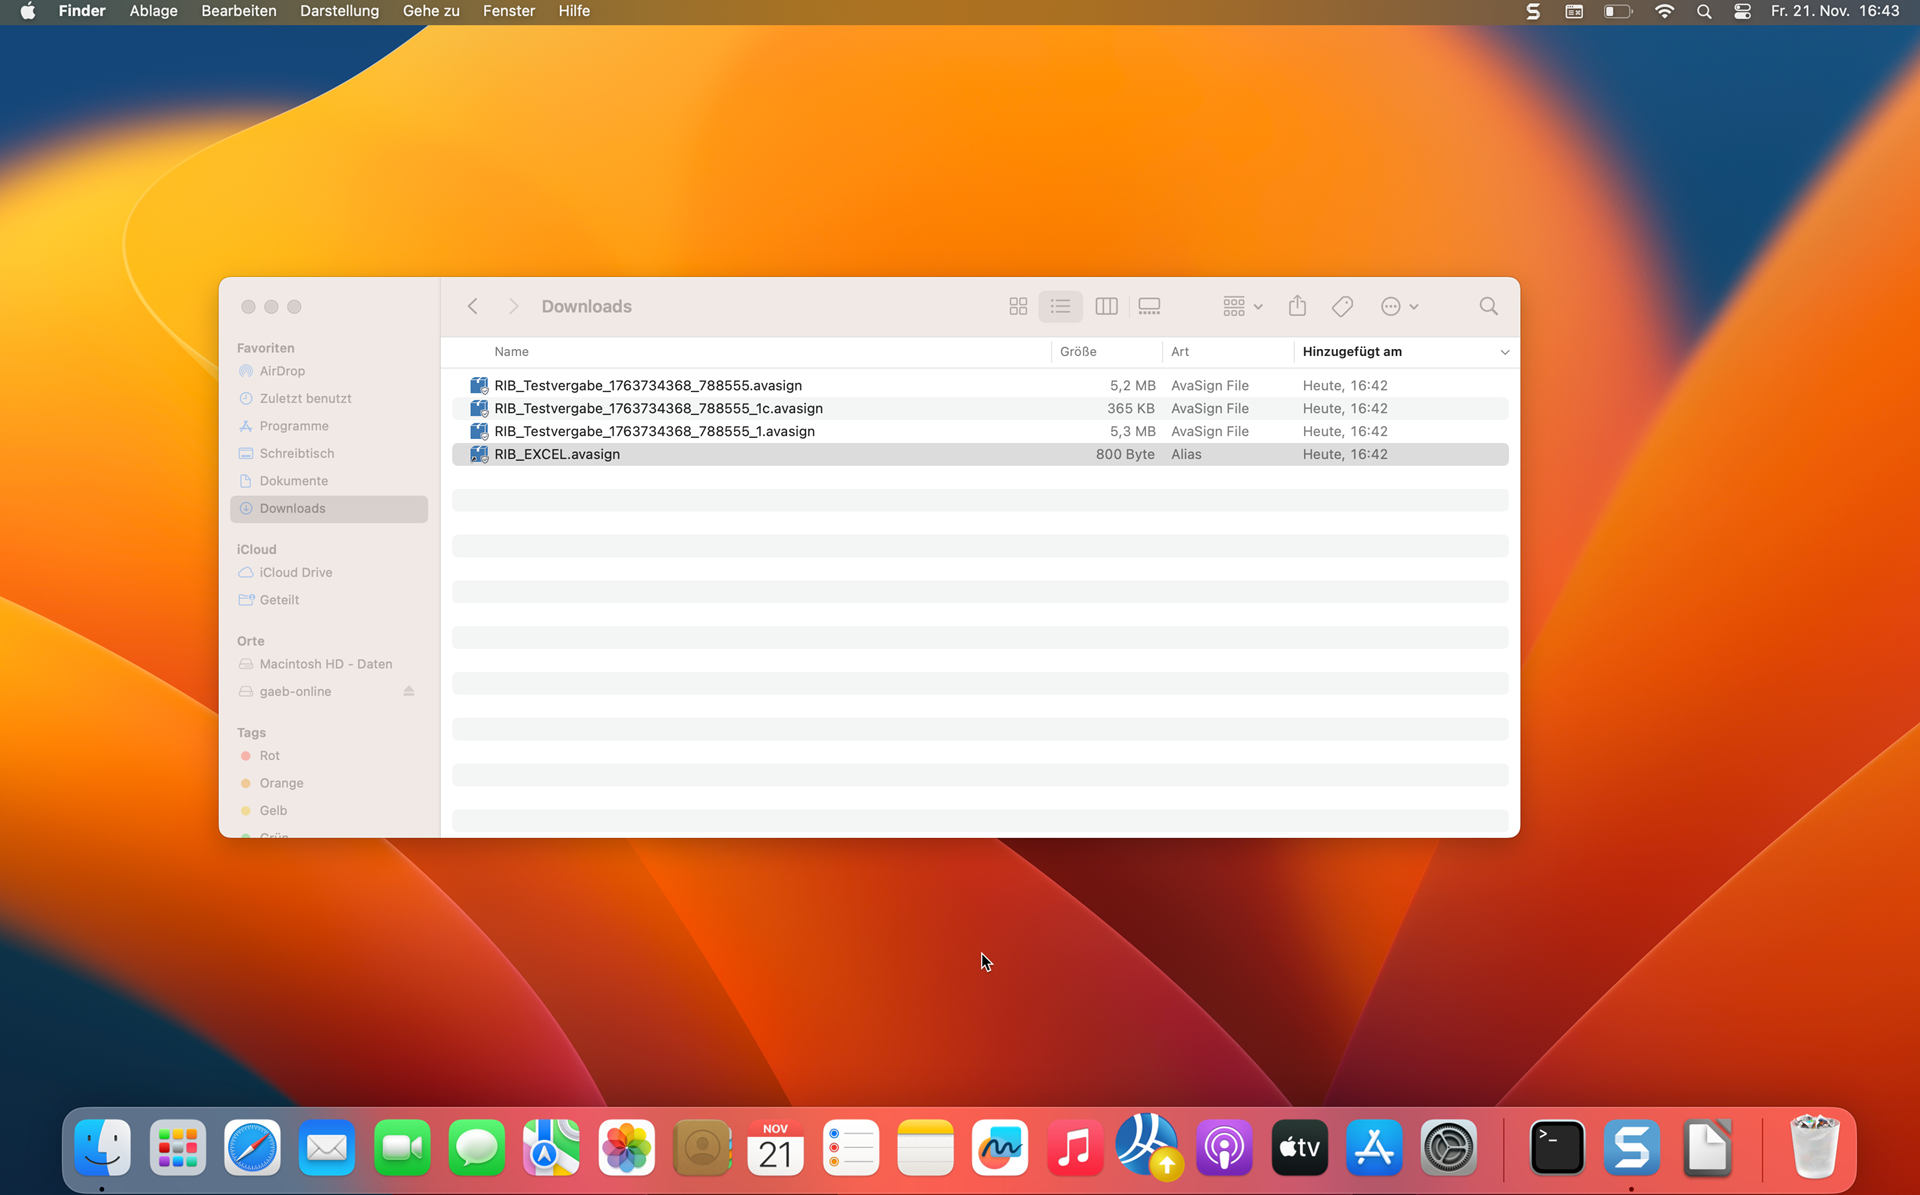This screenshot has height=1195, width=1920.
Task: Go back with the left chevron
Action: point(473,307)
